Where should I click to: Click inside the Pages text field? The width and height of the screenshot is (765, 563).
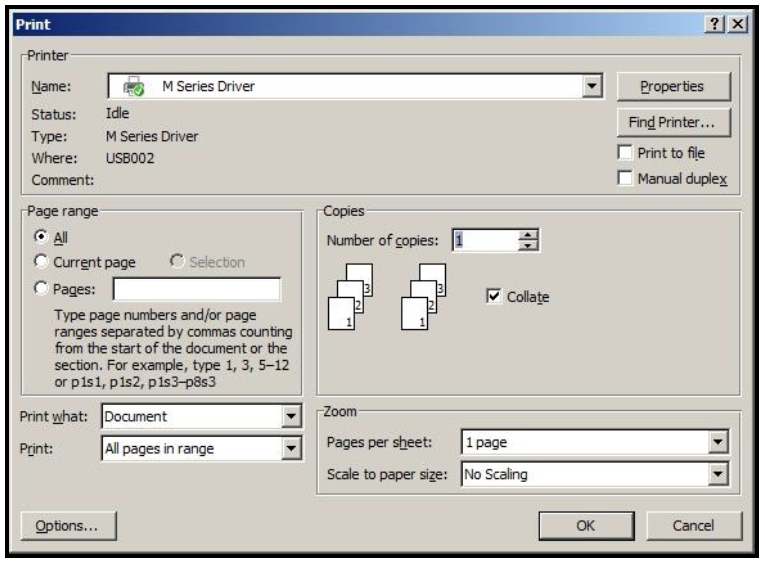coord(197,289)
